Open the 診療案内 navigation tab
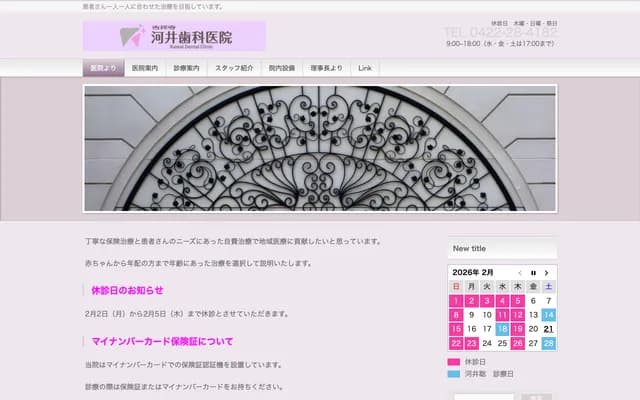Image resolution: width=640 pixels, height=400 pixels. (x=187, y=68)
